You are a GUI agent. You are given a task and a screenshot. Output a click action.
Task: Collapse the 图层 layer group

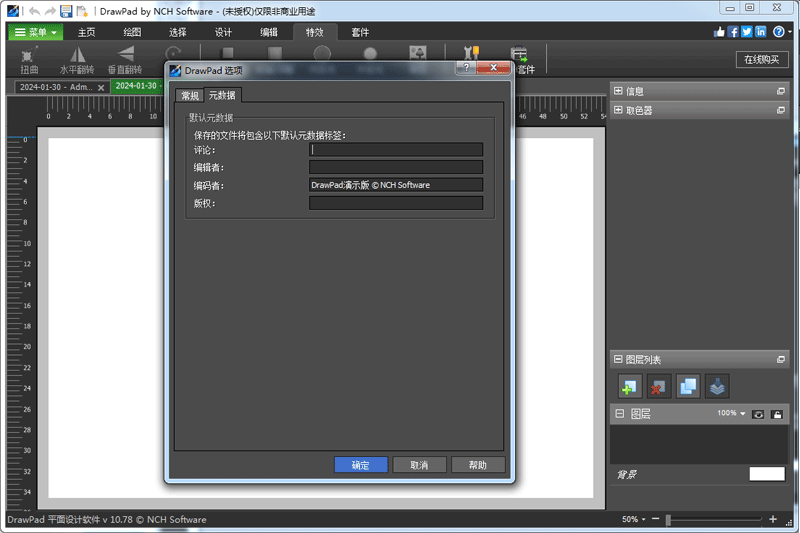pos(619,413)
